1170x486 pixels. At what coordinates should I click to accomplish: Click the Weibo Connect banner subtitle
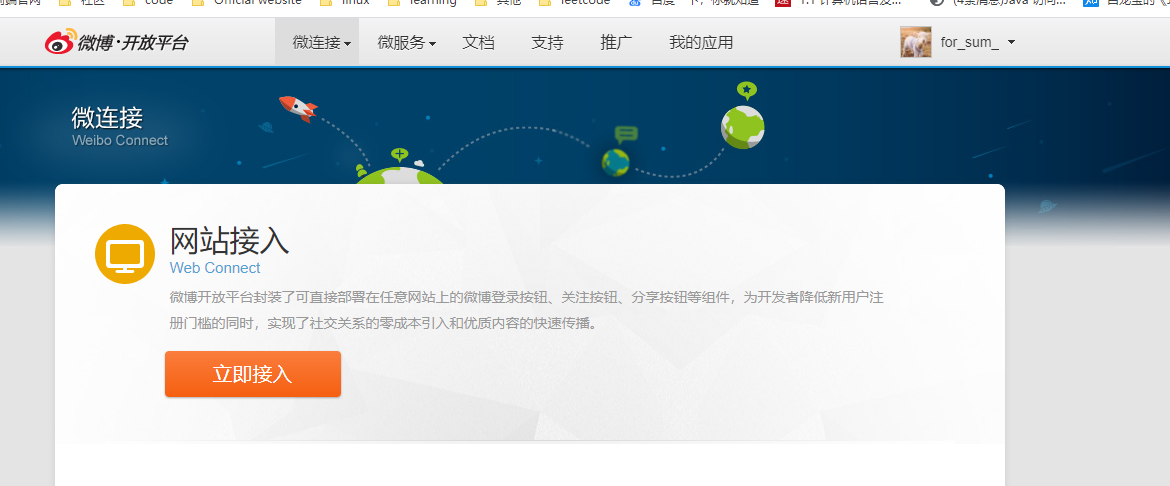click(120, 140)
